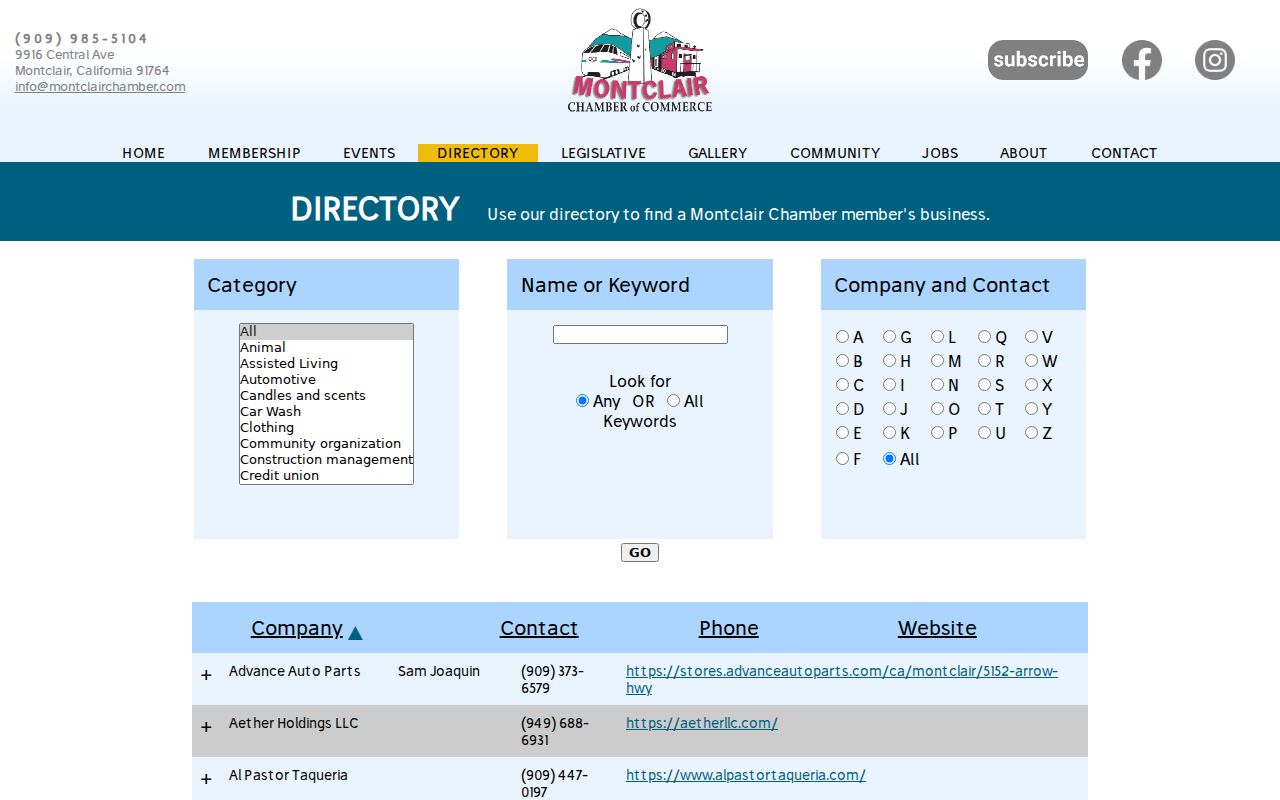1280x800 pixels.
Task: Filter companies by letter S
Action: point(984,385)
